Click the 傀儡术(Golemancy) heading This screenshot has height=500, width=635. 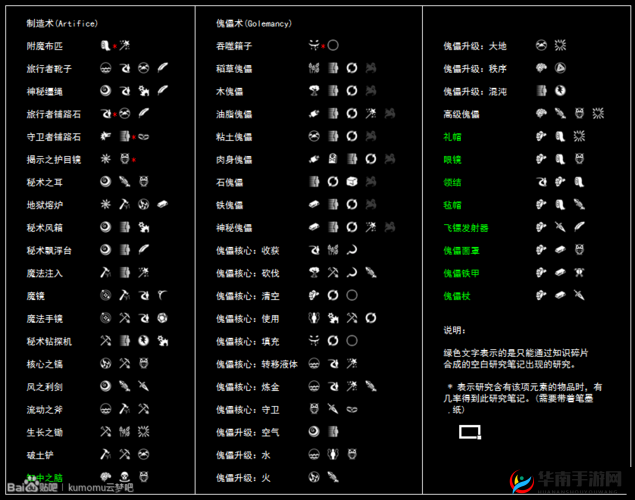click(x=254, y=23)
